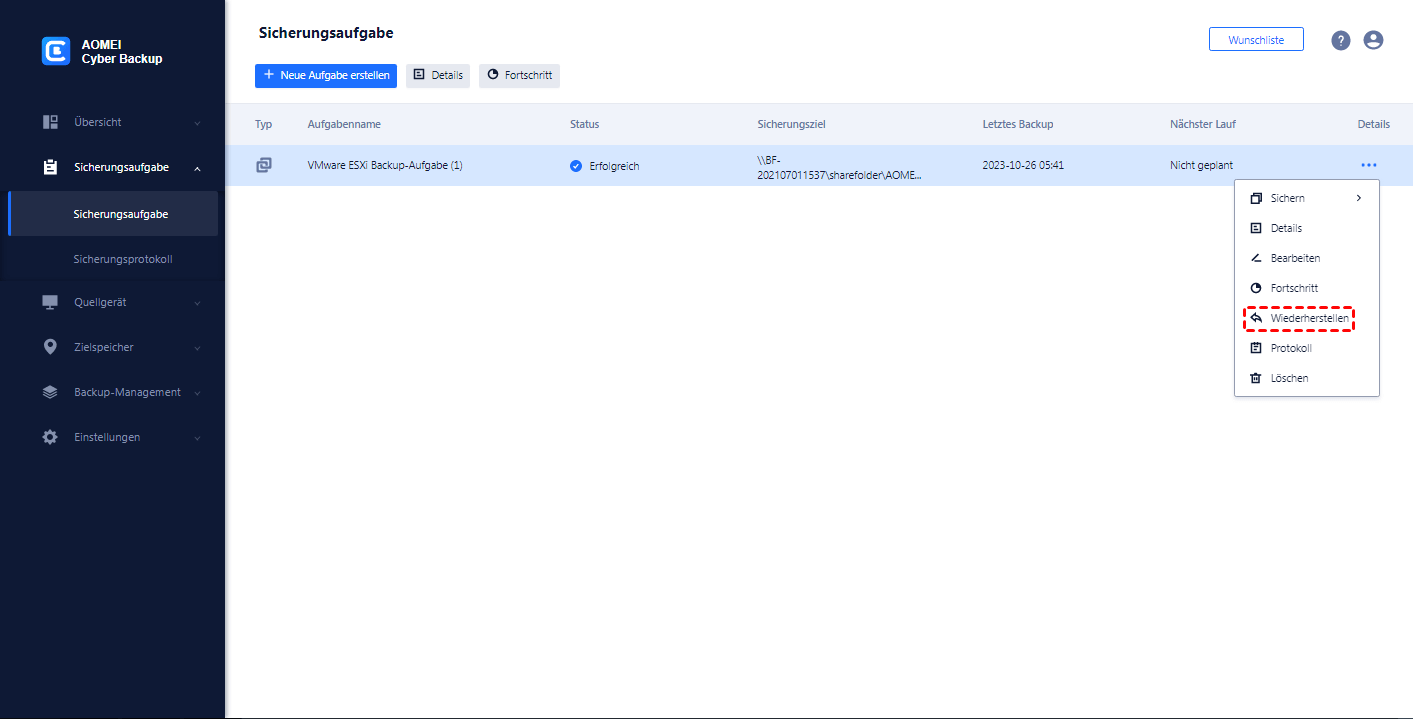Click the Quellgerät monitor icon

coord(50,302)
